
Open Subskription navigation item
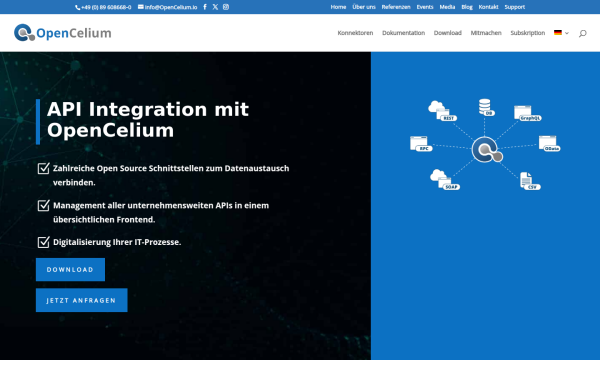coord(528,33)
